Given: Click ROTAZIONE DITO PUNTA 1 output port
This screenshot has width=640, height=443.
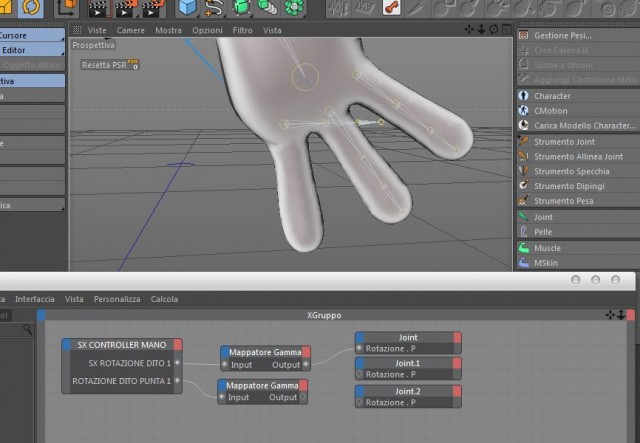Looking at the screenshot, I should 177,381.
